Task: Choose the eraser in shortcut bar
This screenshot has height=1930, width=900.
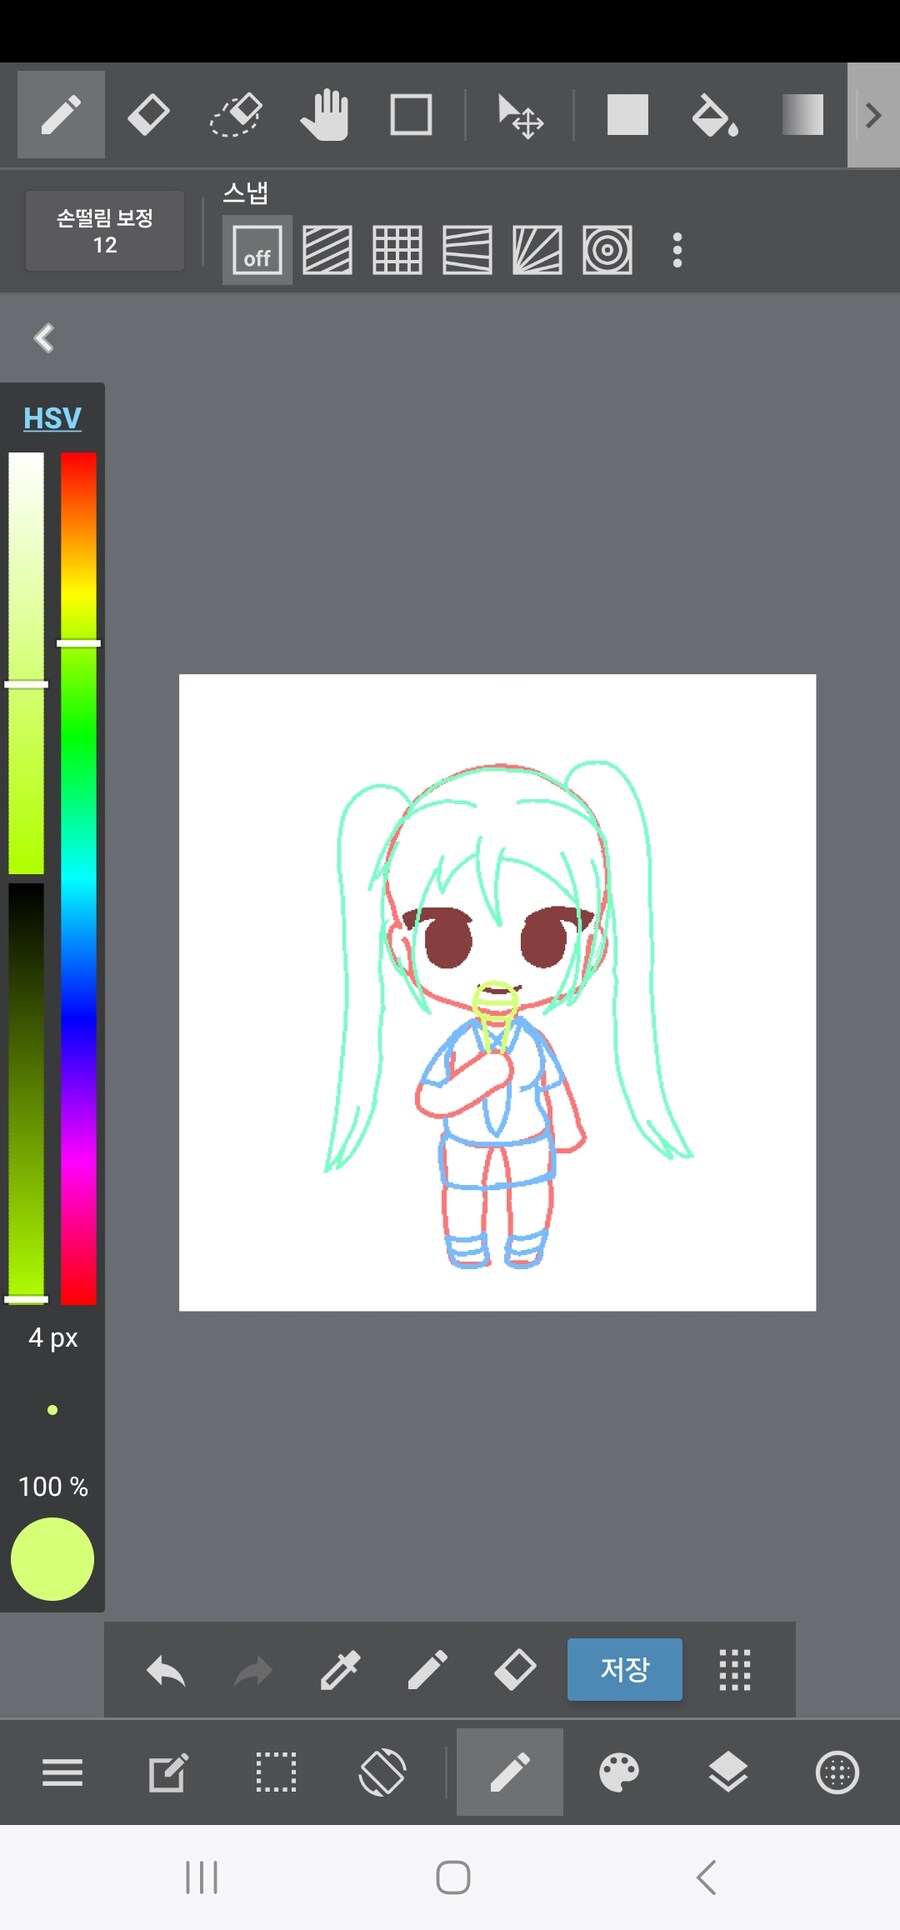Action: coord(515,1670)
